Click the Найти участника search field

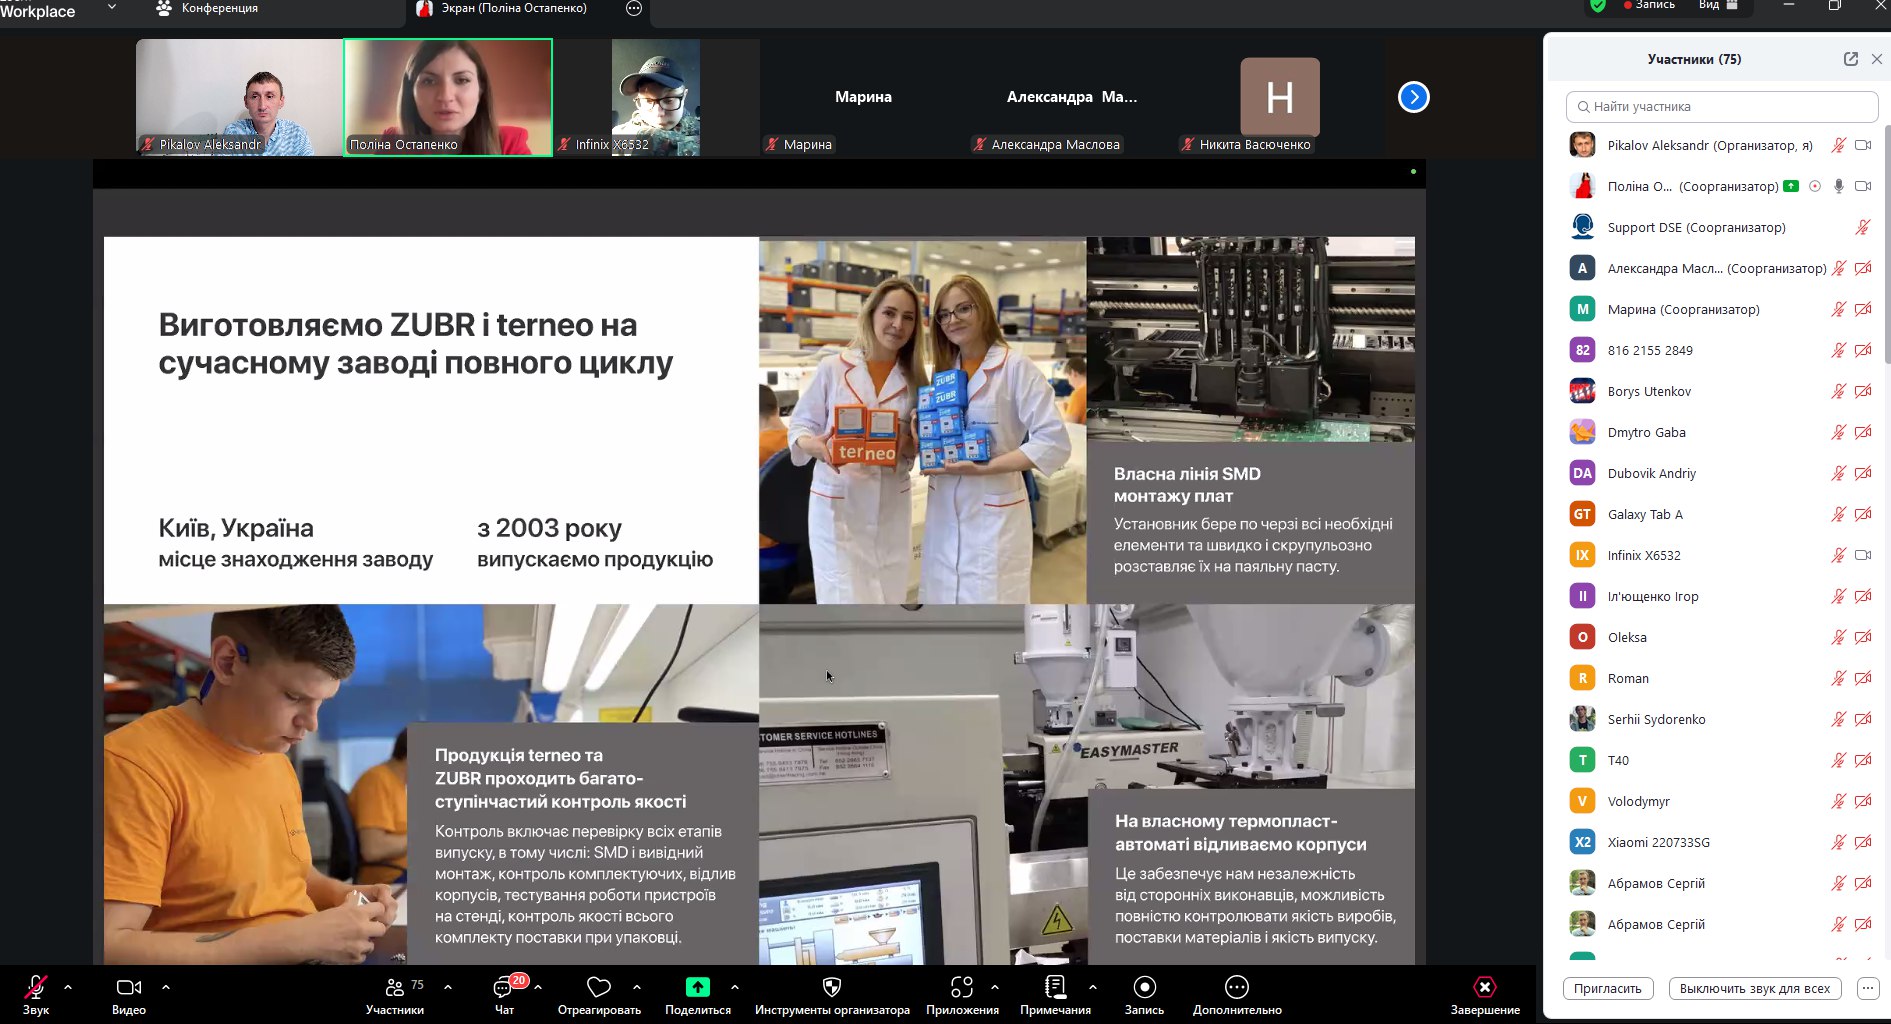pos(1721,106)
